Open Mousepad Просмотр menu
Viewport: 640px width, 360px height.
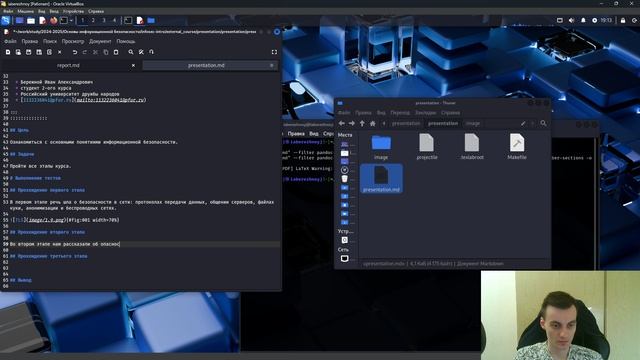tap(73, 42)
